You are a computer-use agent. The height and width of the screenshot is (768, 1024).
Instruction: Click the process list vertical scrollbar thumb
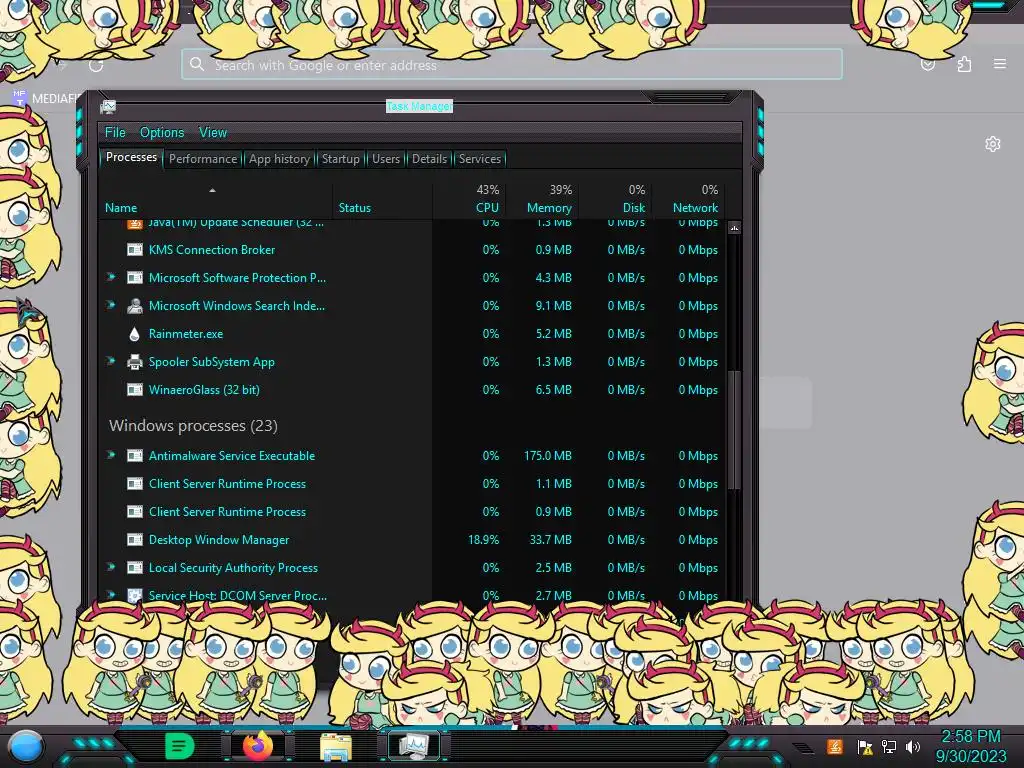(x=734, y=429)
